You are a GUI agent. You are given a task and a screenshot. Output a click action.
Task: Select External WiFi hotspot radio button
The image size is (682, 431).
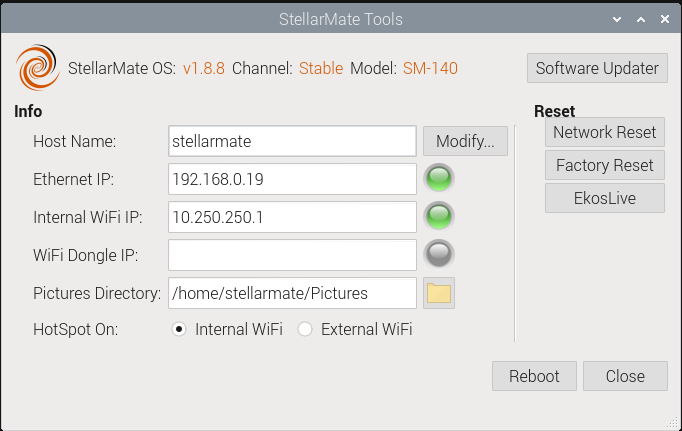pyautogui.click(x=305, y=329)
